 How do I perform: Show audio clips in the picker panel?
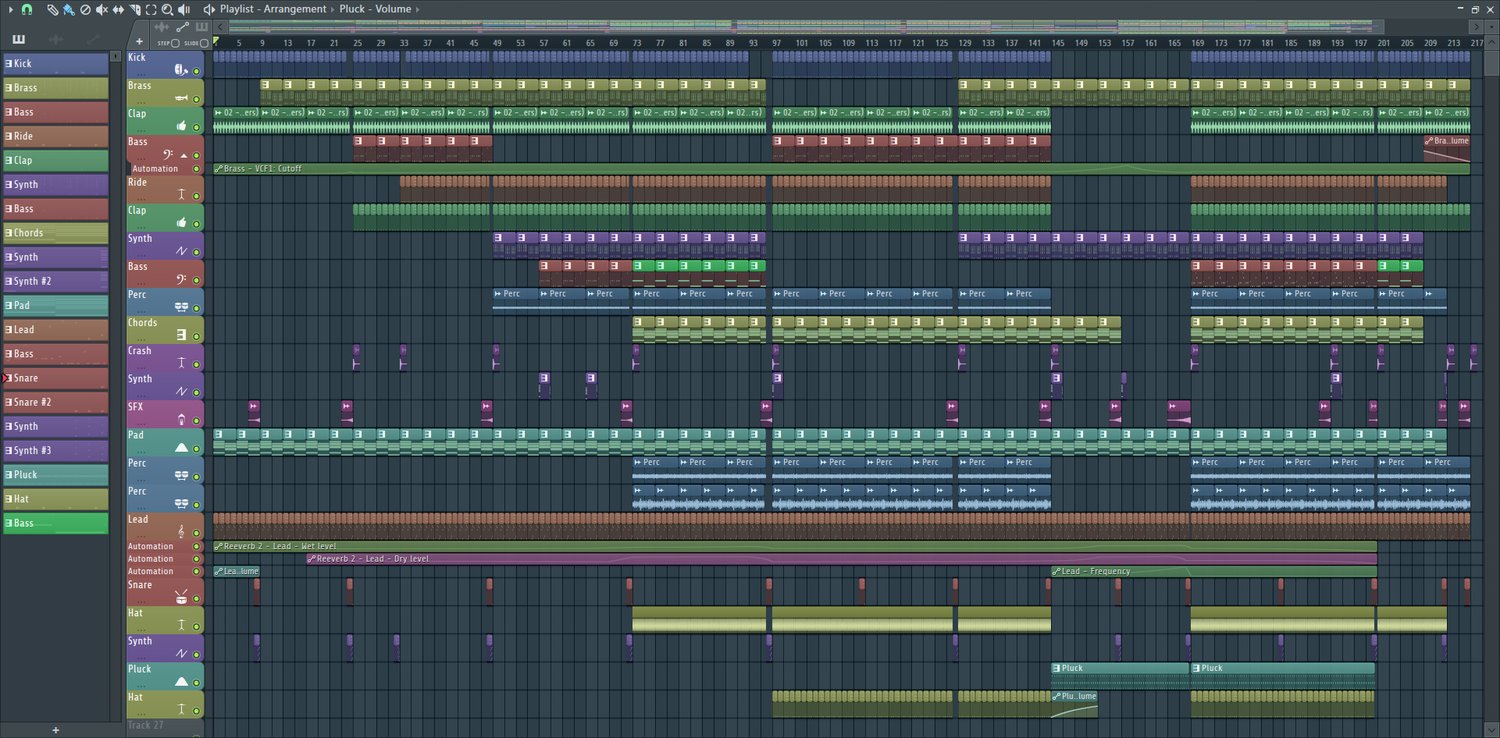(x=55, y=39)
